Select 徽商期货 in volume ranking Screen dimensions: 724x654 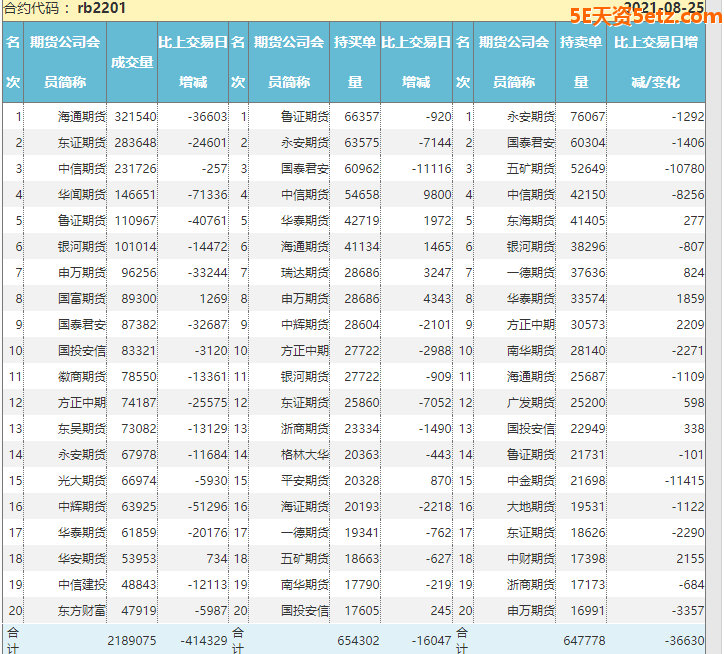[82, 377]
